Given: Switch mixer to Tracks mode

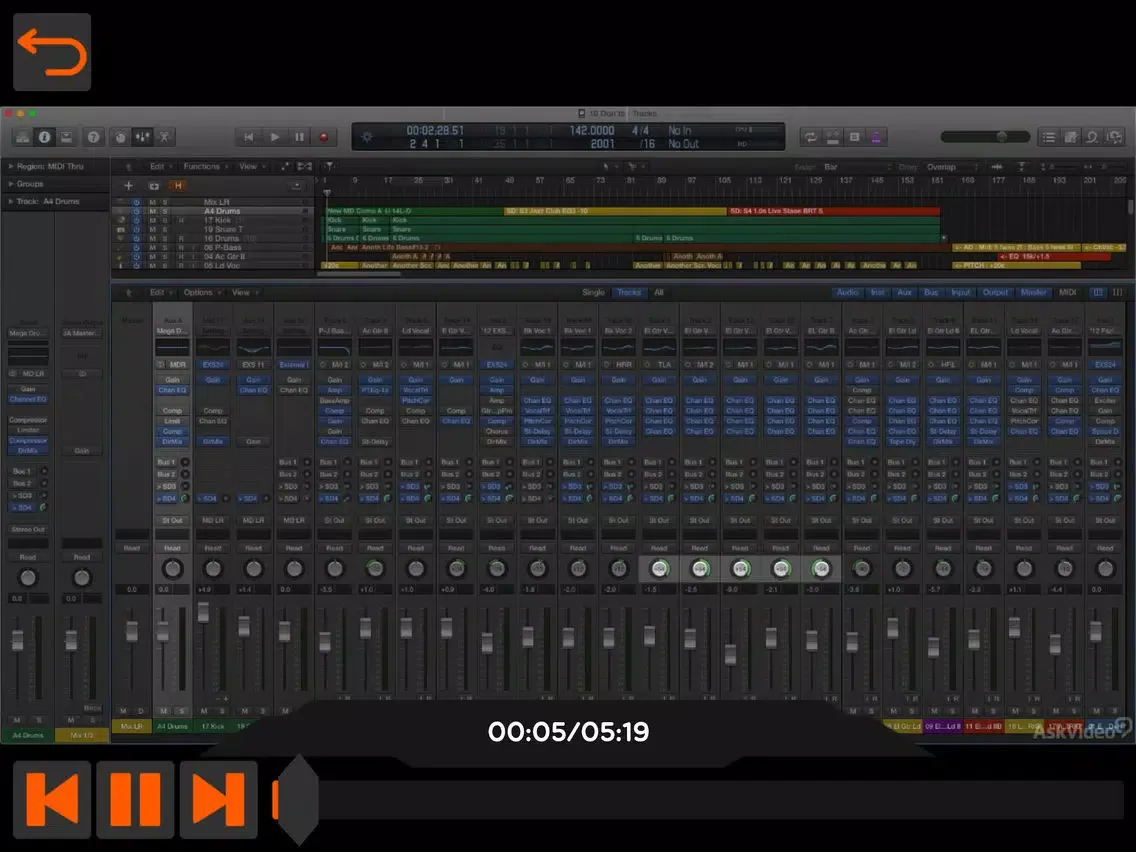Looking at the screenshot, I should (629, 293).
